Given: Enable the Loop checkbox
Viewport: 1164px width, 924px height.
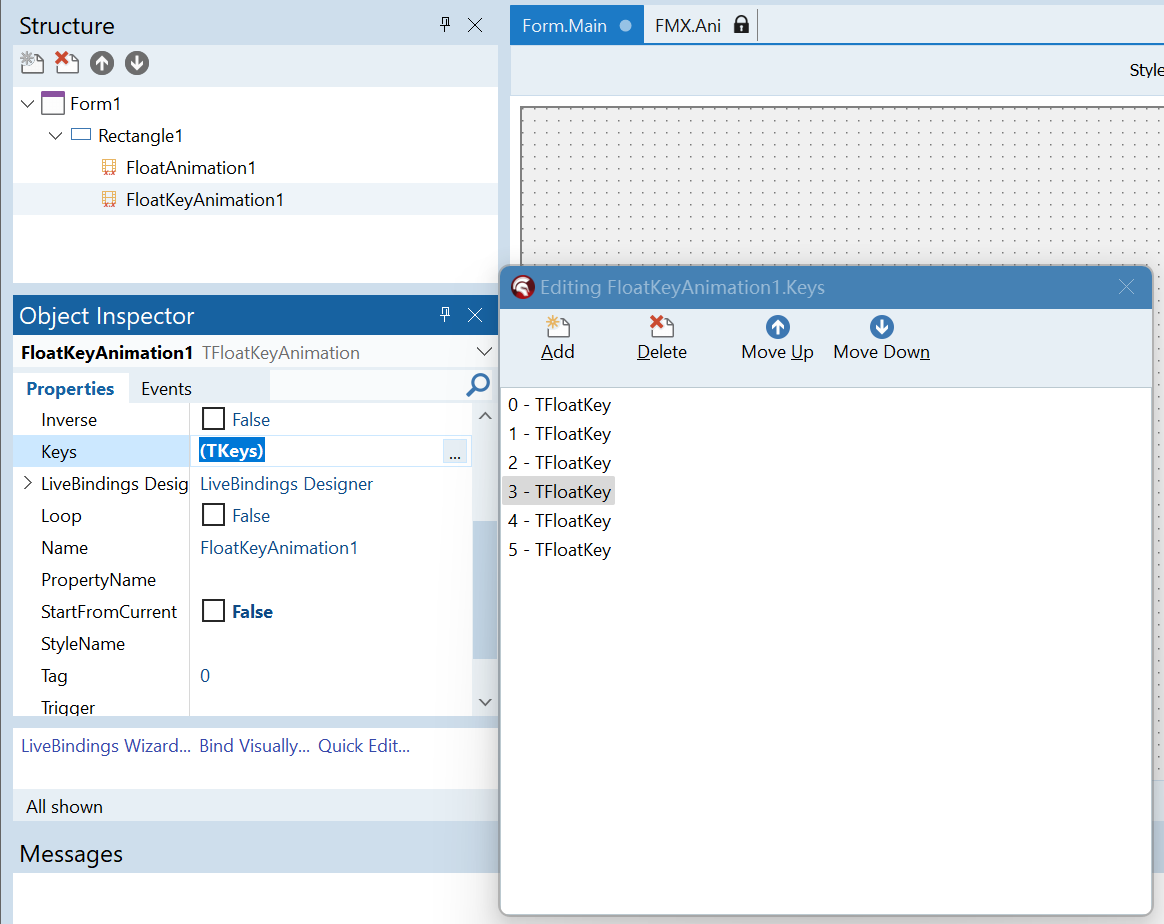Looking at the screenshot, I should (x=213, y=515).
